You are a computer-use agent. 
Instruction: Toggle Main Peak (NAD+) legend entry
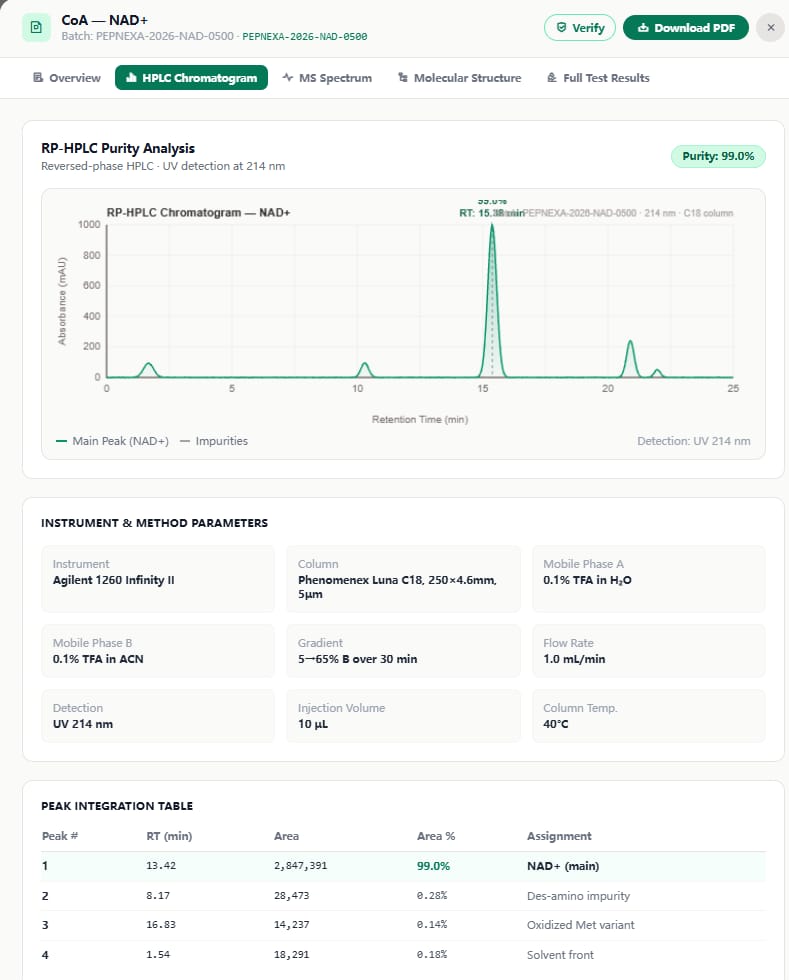[113, 441]
